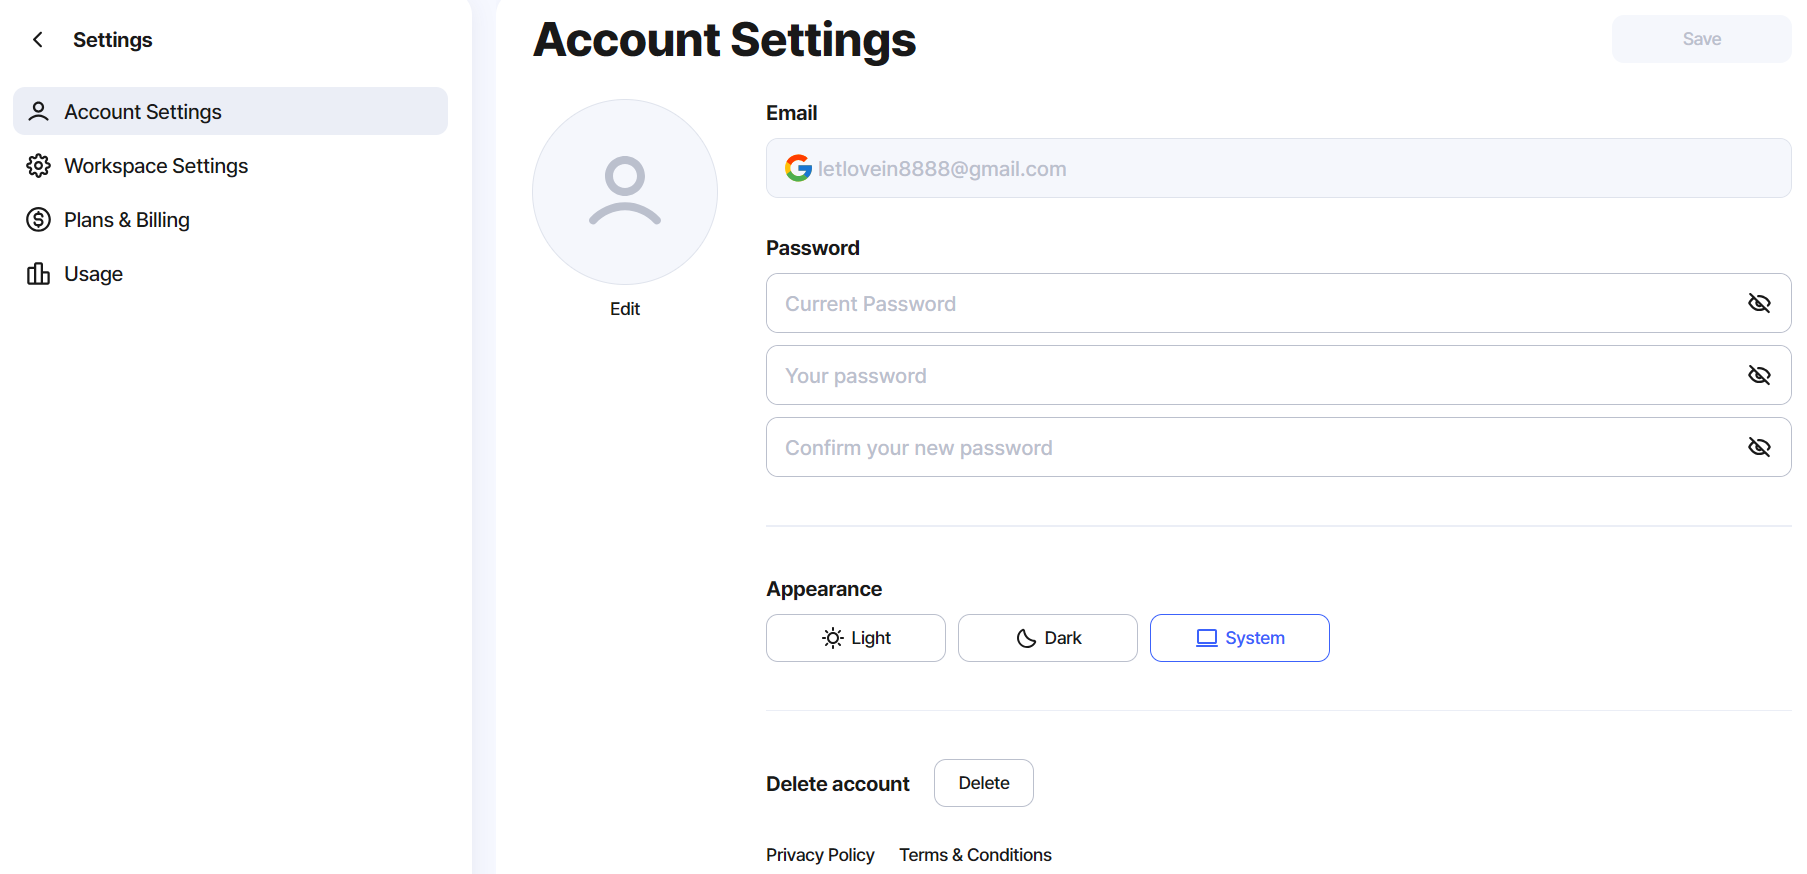The image size is (1807, 874).
Task: Choose the System appearance option
Action: pos(1240,638)
